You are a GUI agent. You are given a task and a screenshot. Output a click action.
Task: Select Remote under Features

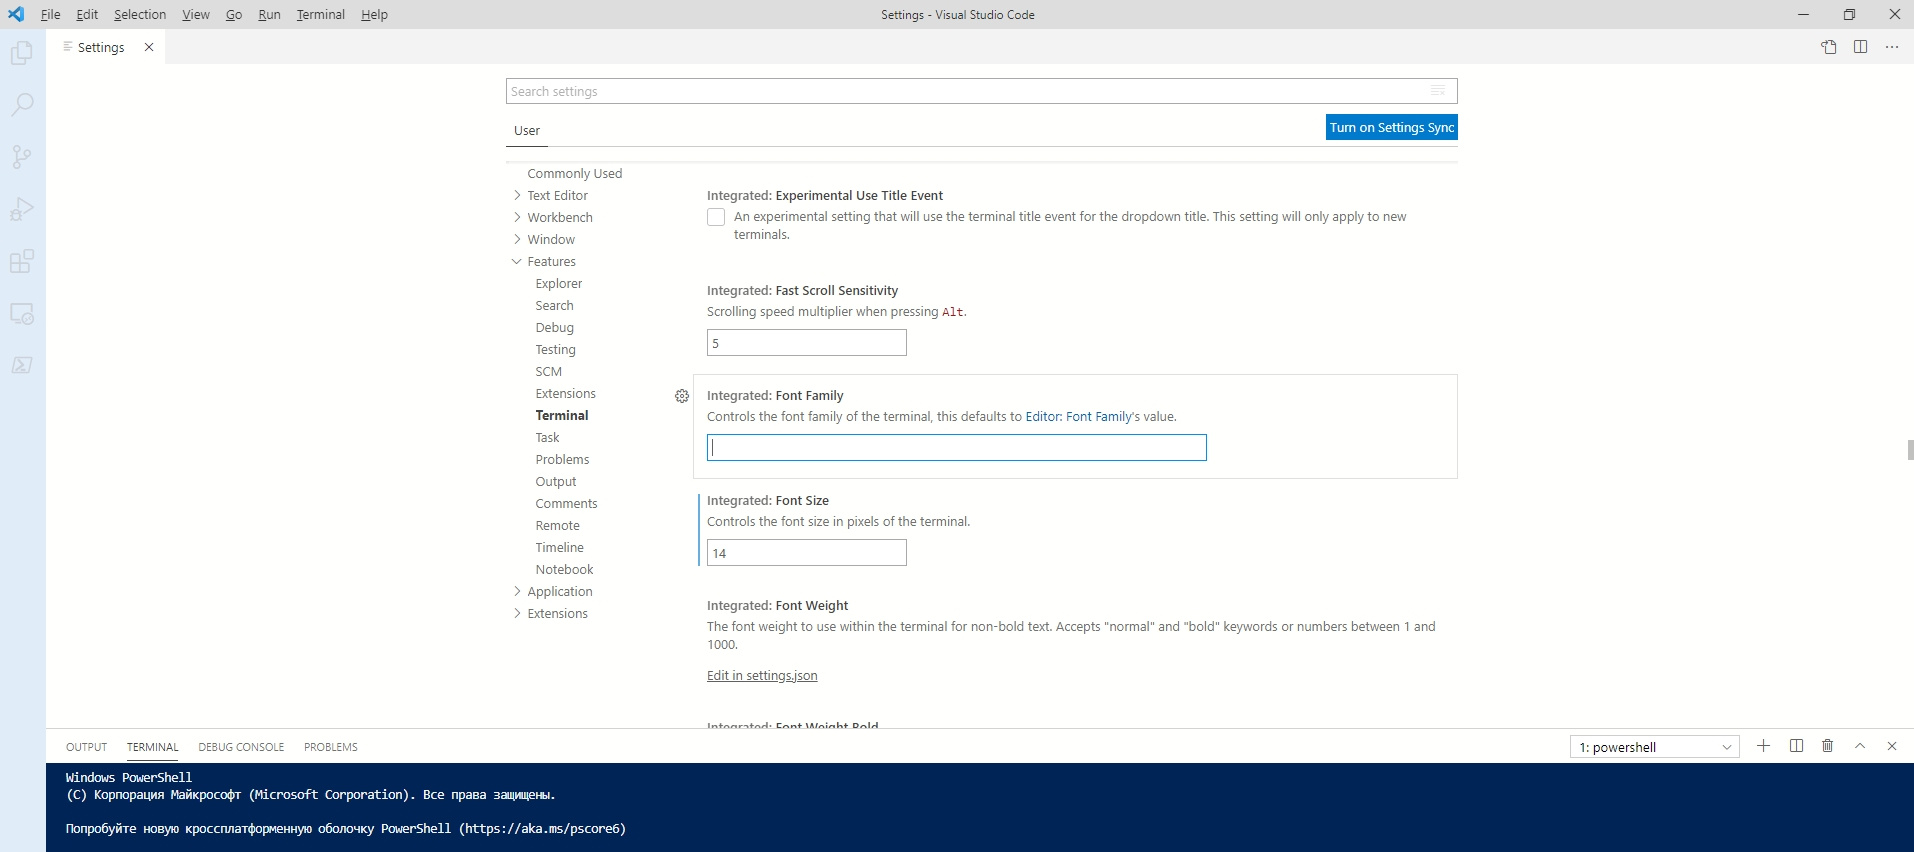coord(558,525)
